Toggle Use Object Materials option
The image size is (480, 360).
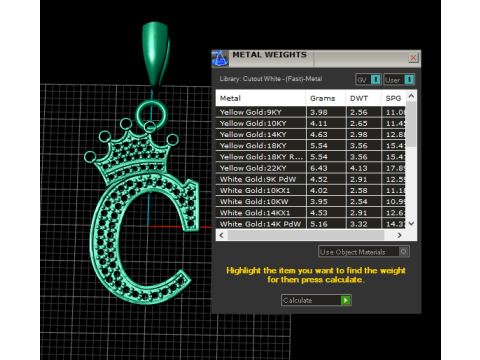pyautogui.click(x=364, y=252)
